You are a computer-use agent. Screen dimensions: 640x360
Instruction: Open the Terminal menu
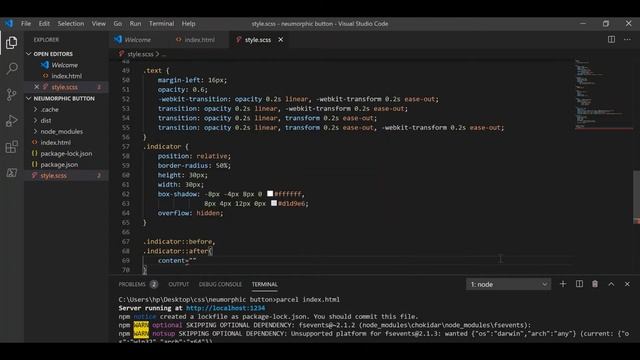(161, 24)
